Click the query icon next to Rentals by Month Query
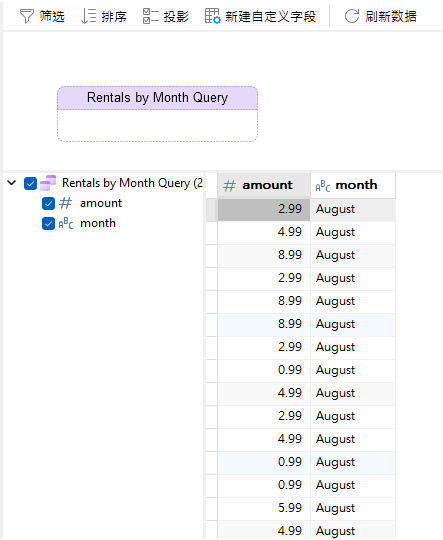443x540 pixels. pyautogui.click(x=48, y=183)
